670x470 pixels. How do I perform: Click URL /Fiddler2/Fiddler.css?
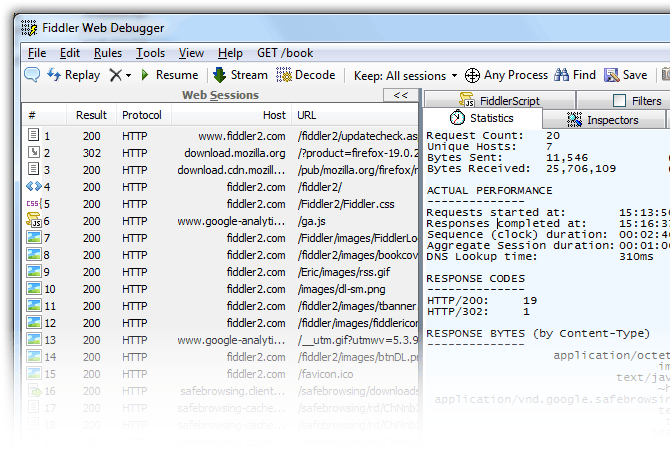click(346, 204)
